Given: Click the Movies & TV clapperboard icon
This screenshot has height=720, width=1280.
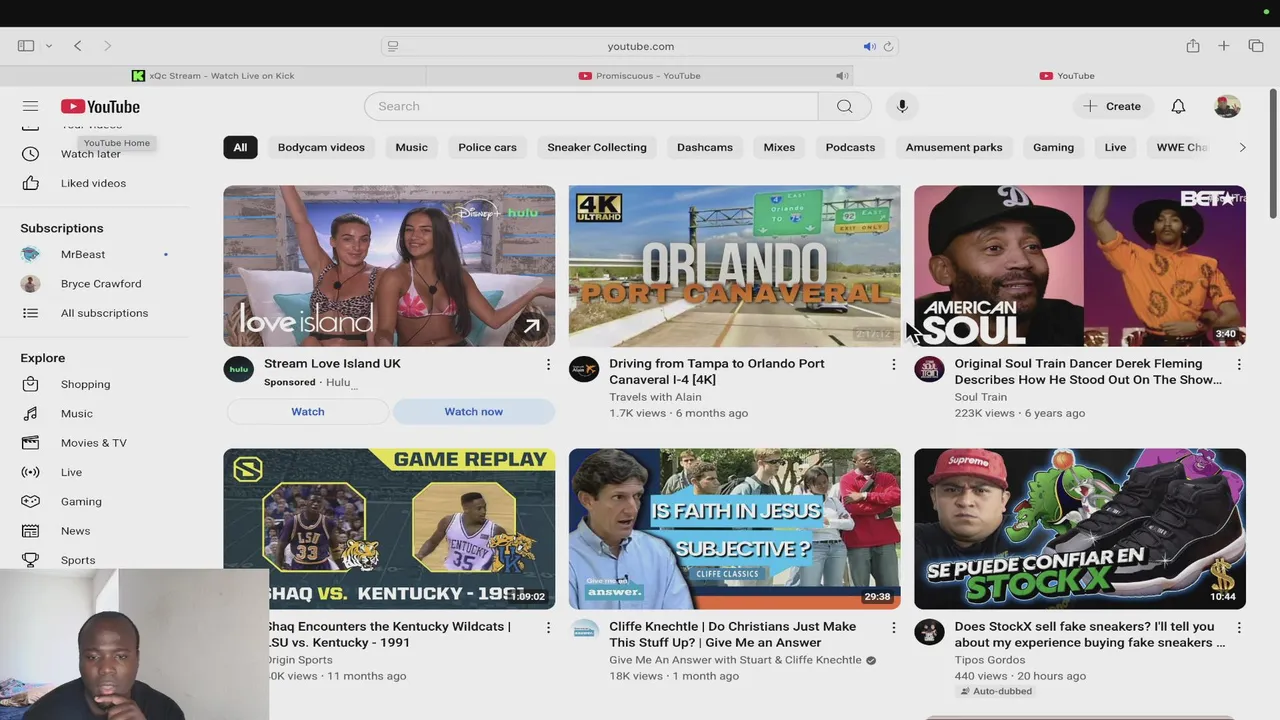Looking at the screenshot, I should 31,443.
